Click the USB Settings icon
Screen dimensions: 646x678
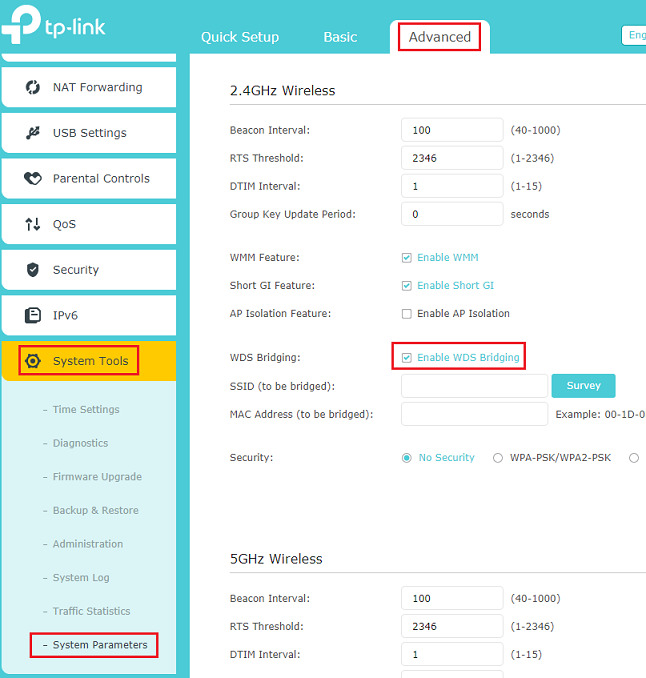(x=32, y=133)
